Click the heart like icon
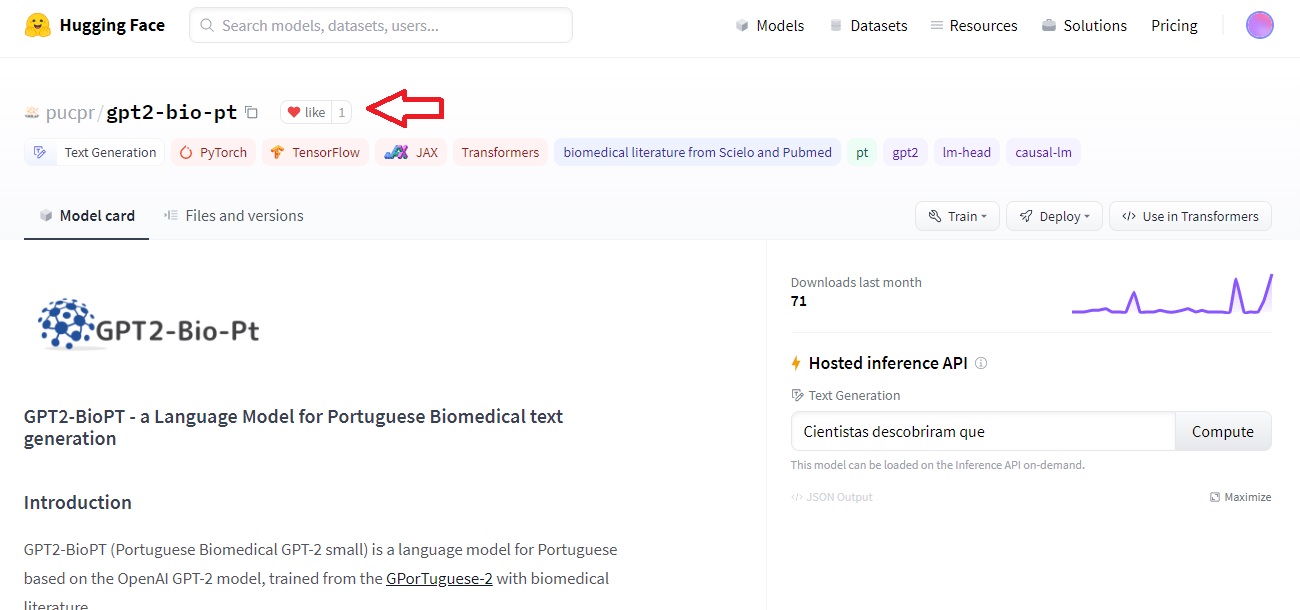The width and height of the screenshot is (1300, 610). click(294, 112)
